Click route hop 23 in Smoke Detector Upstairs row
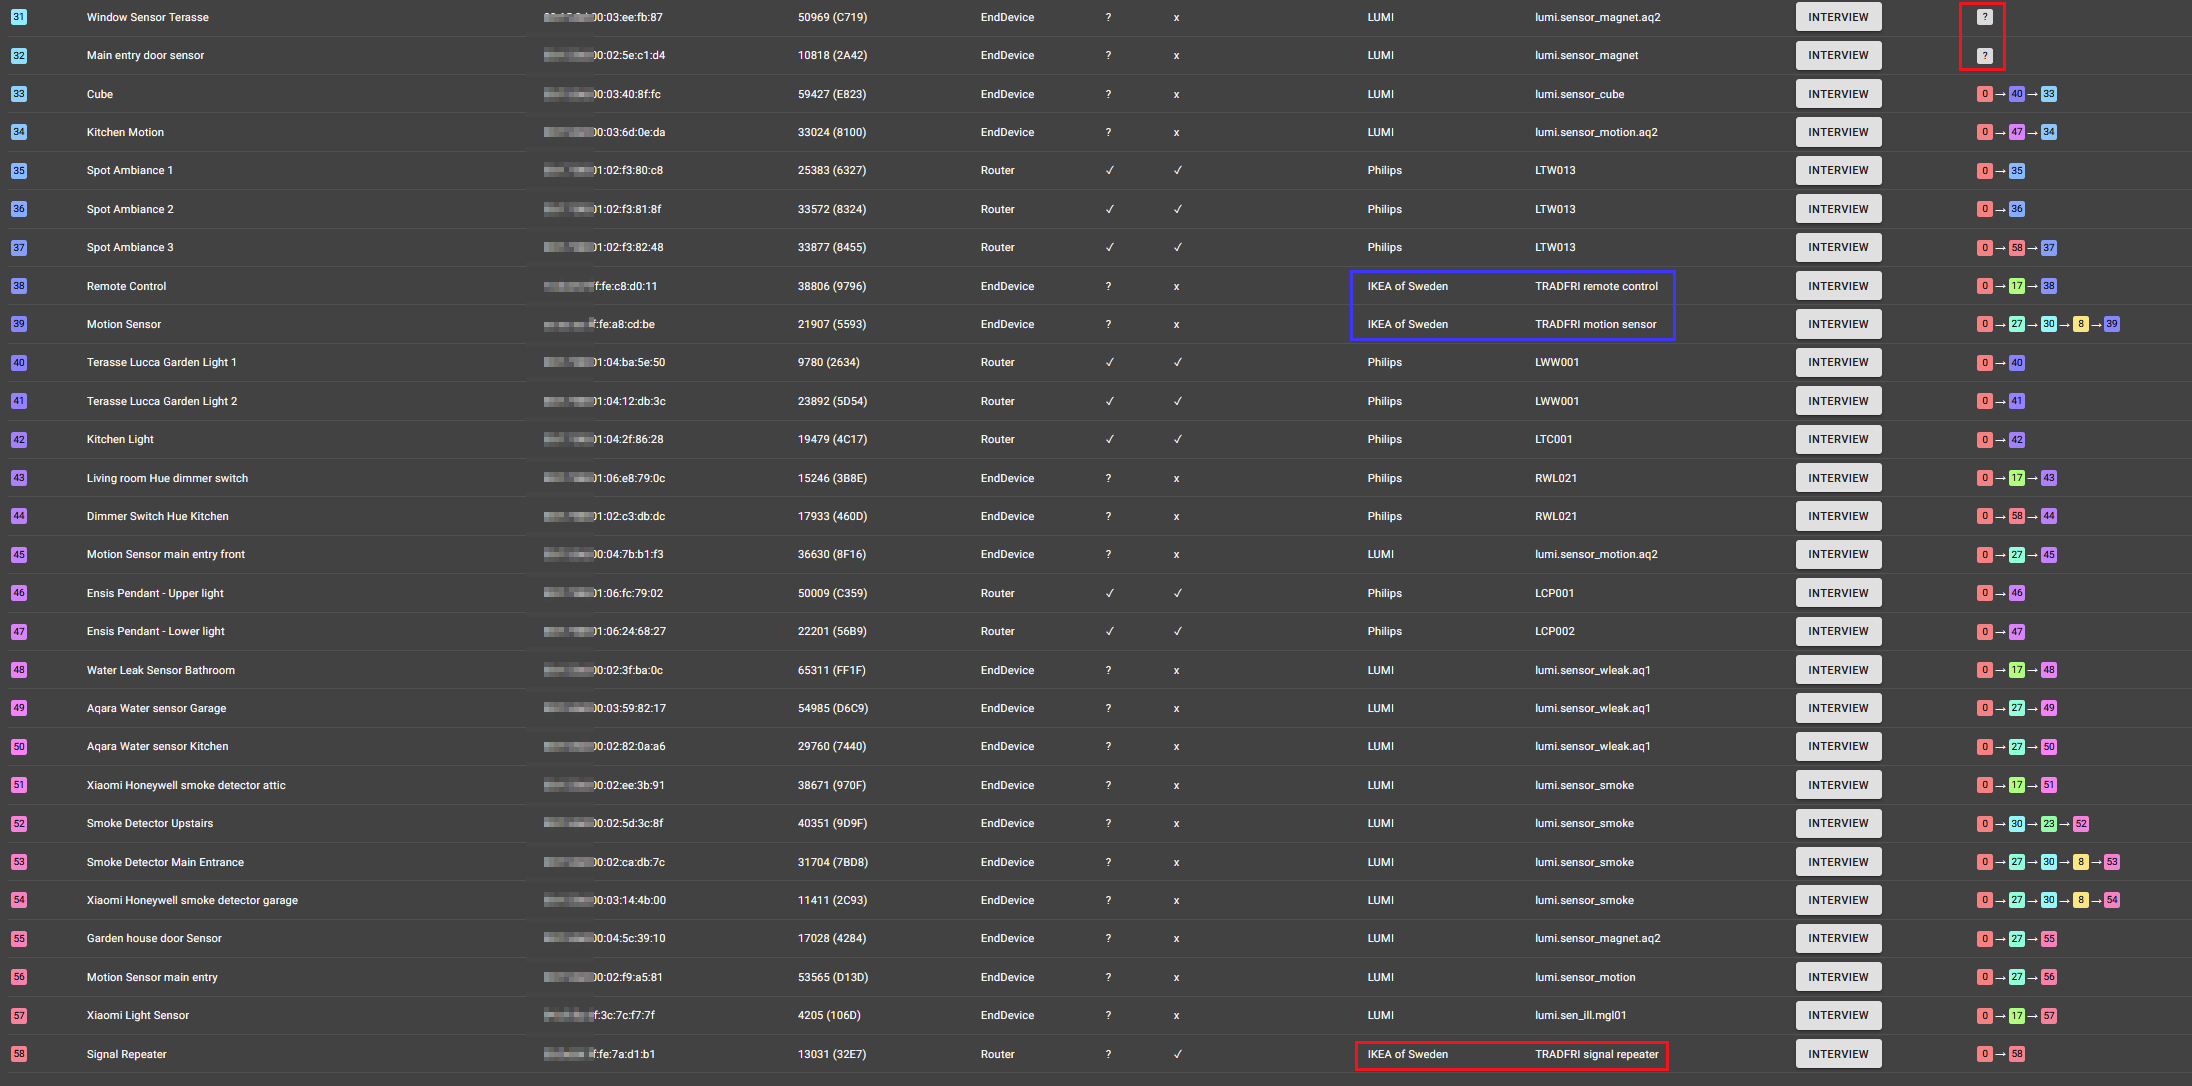The width and height of the screenshot is (2192, 1086). tap(2048, 824)
